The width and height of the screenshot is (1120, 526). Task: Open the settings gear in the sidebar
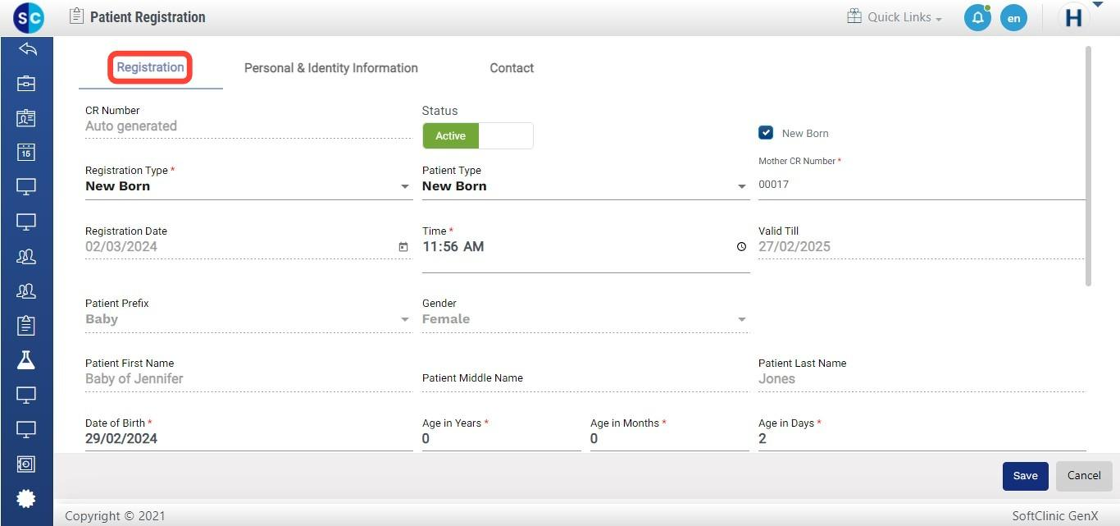(26, 498)
